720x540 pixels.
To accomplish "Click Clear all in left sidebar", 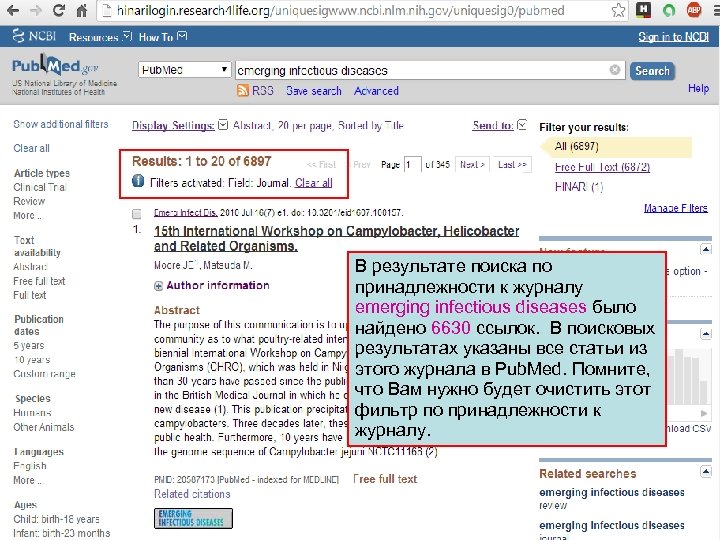I will tap(31, 148).
